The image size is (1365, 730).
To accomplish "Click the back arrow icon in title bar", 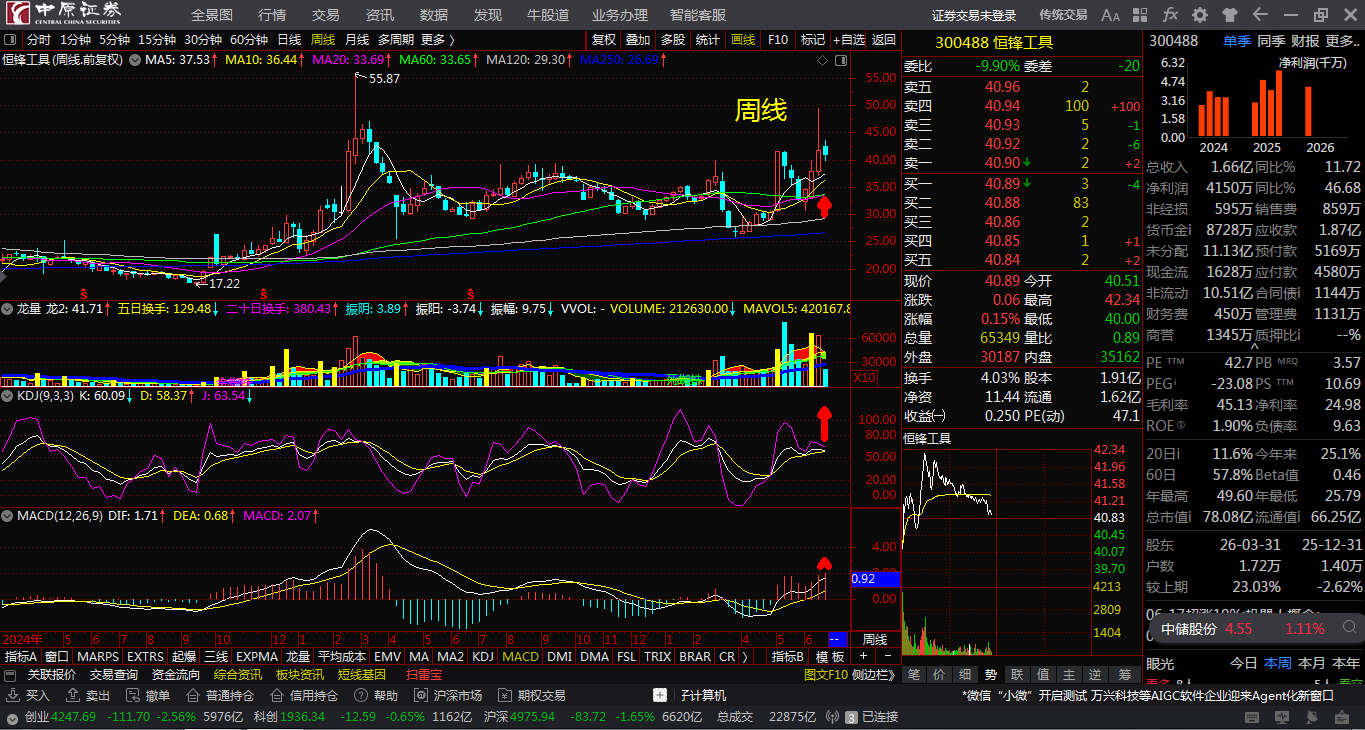I will (1260, 15).
